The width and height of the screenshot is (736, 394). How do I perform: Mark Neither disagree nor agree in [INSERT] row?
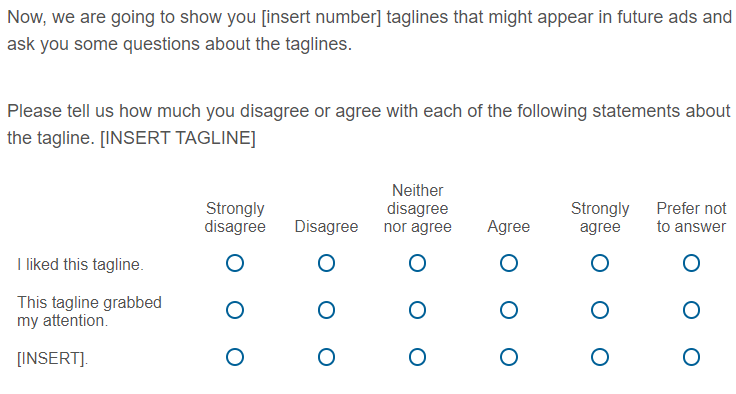pyautogui.click(x=417, y=357)
